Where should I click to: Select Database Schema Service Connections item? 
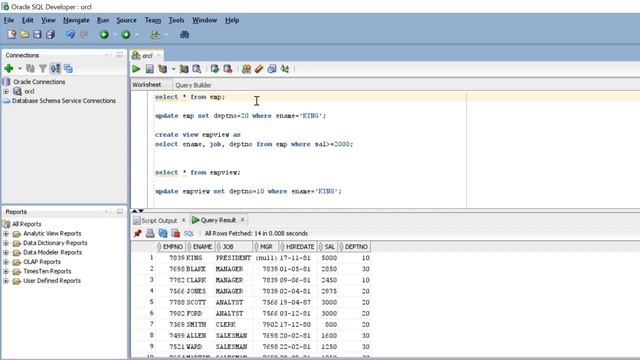(64, 101)
